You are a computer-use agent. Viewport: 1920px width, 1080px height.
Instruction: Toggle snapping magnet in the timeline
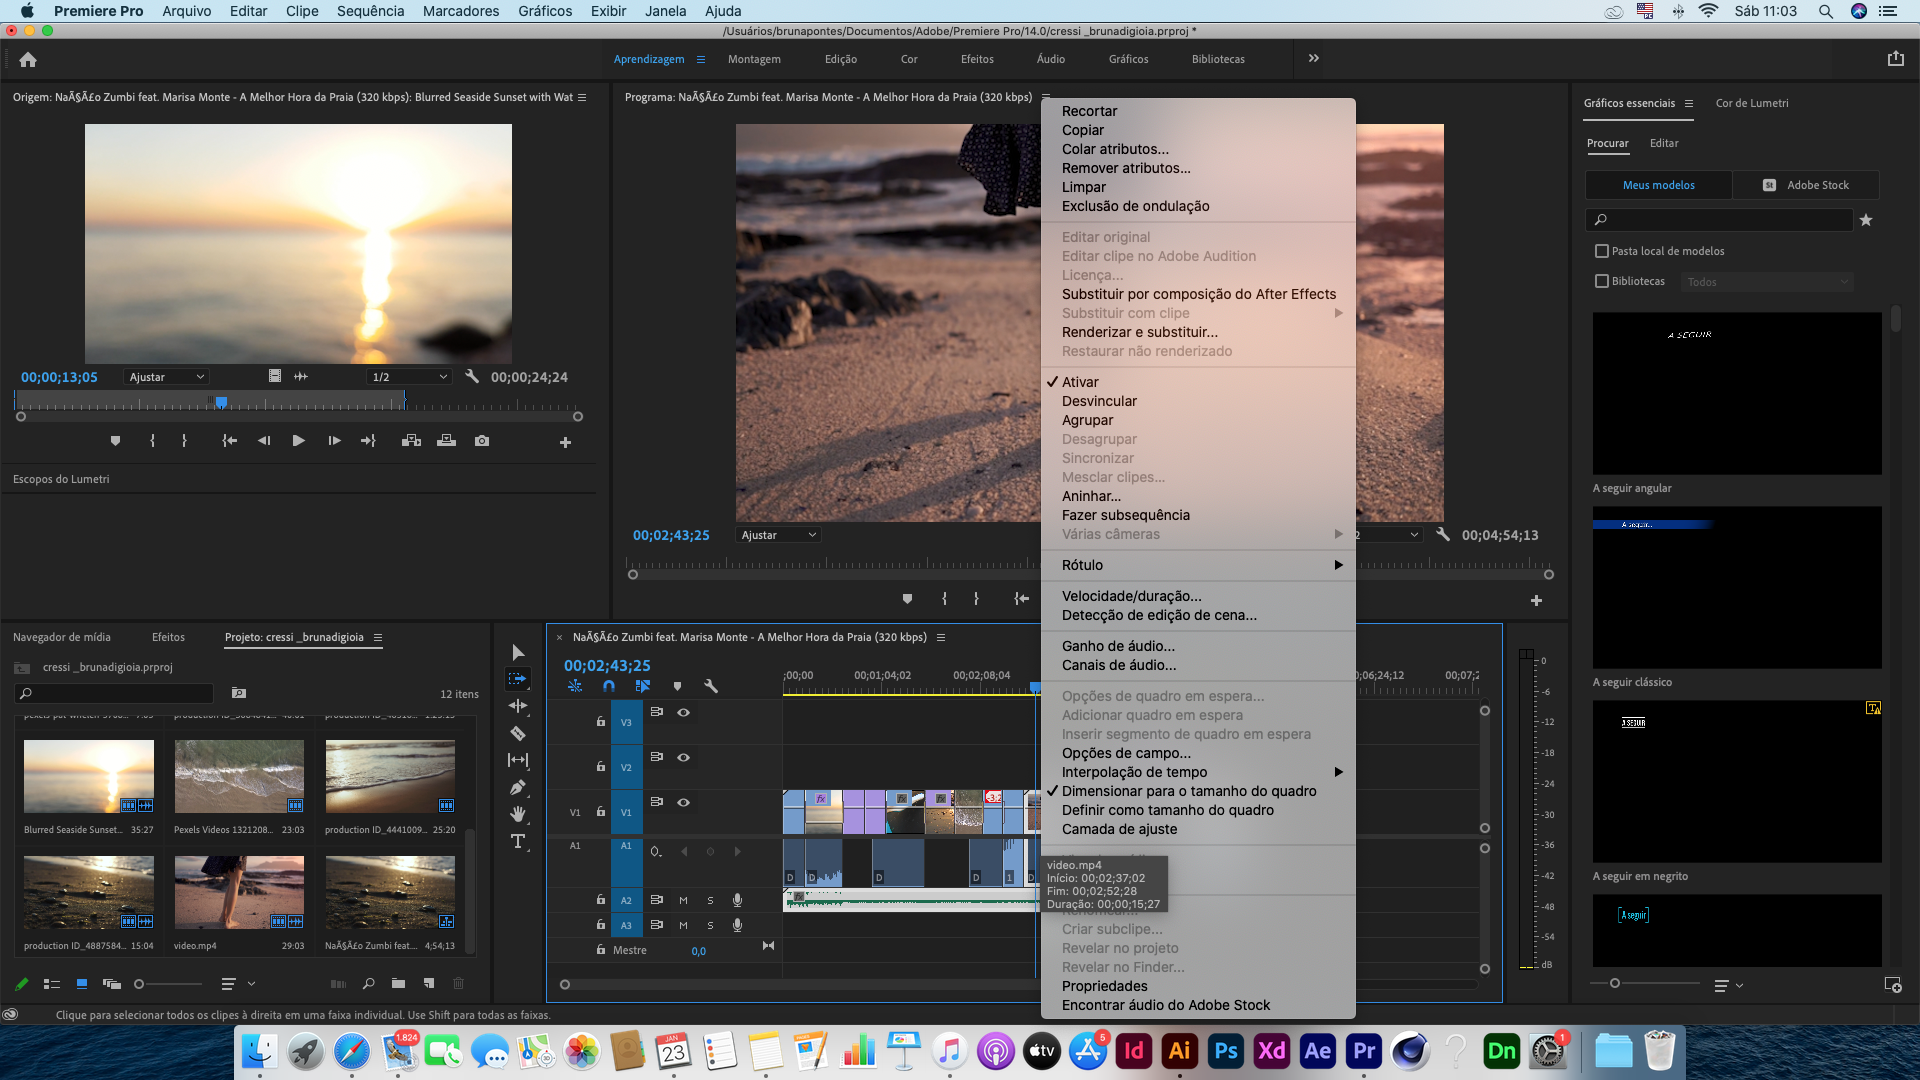point(607,686)
